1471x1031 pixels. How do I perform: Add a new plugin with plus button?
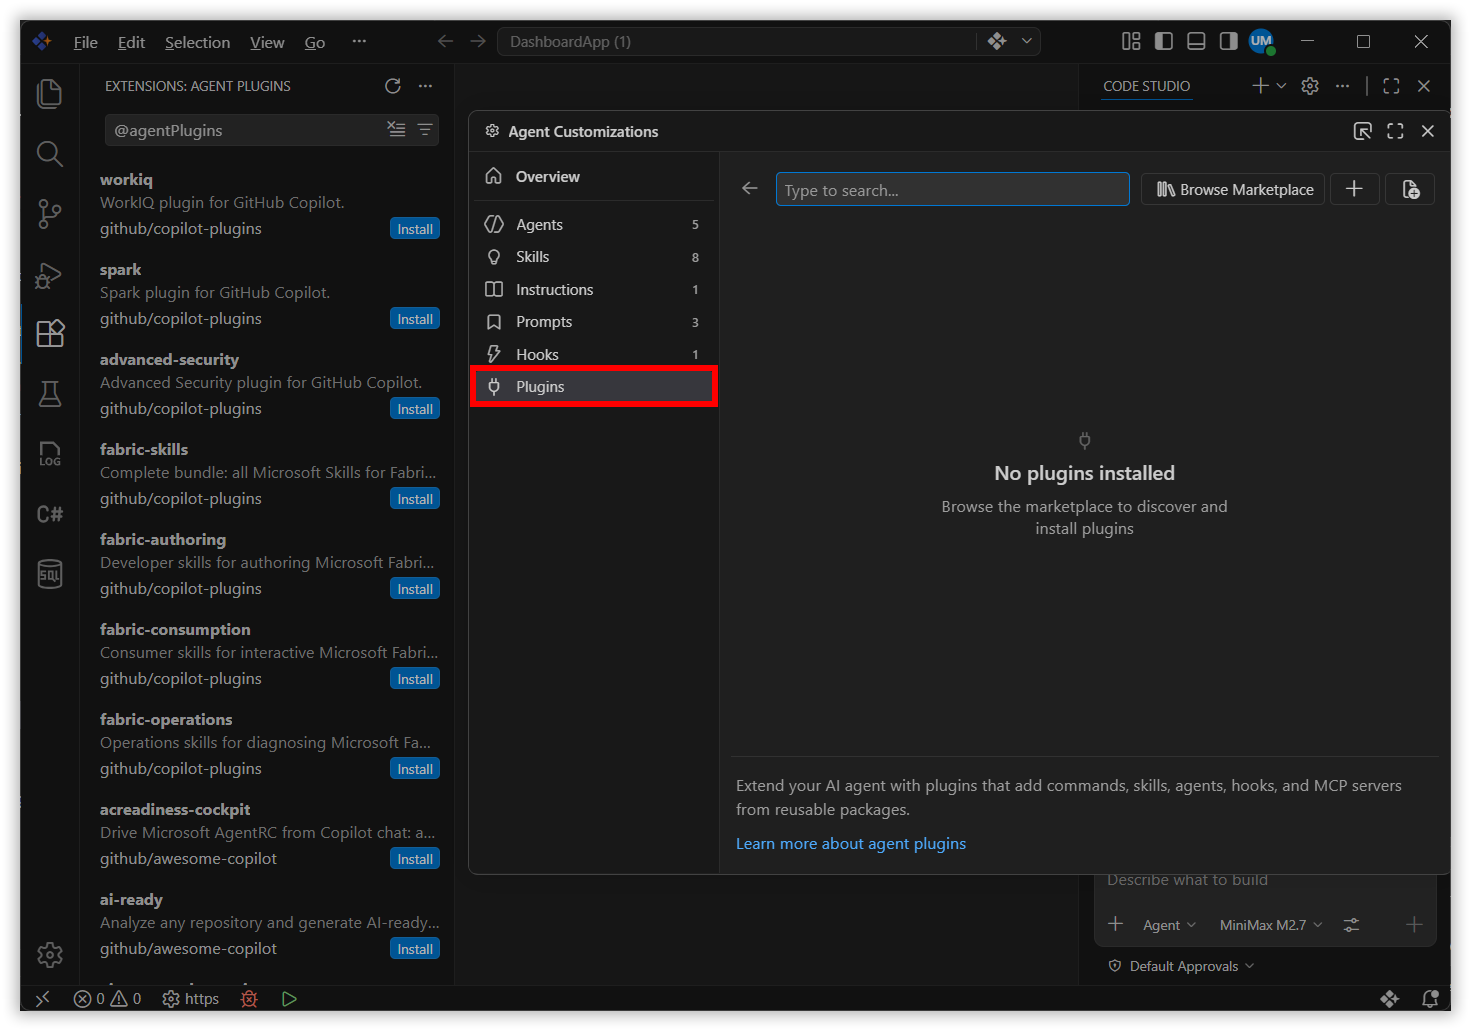pos(1354,189)
